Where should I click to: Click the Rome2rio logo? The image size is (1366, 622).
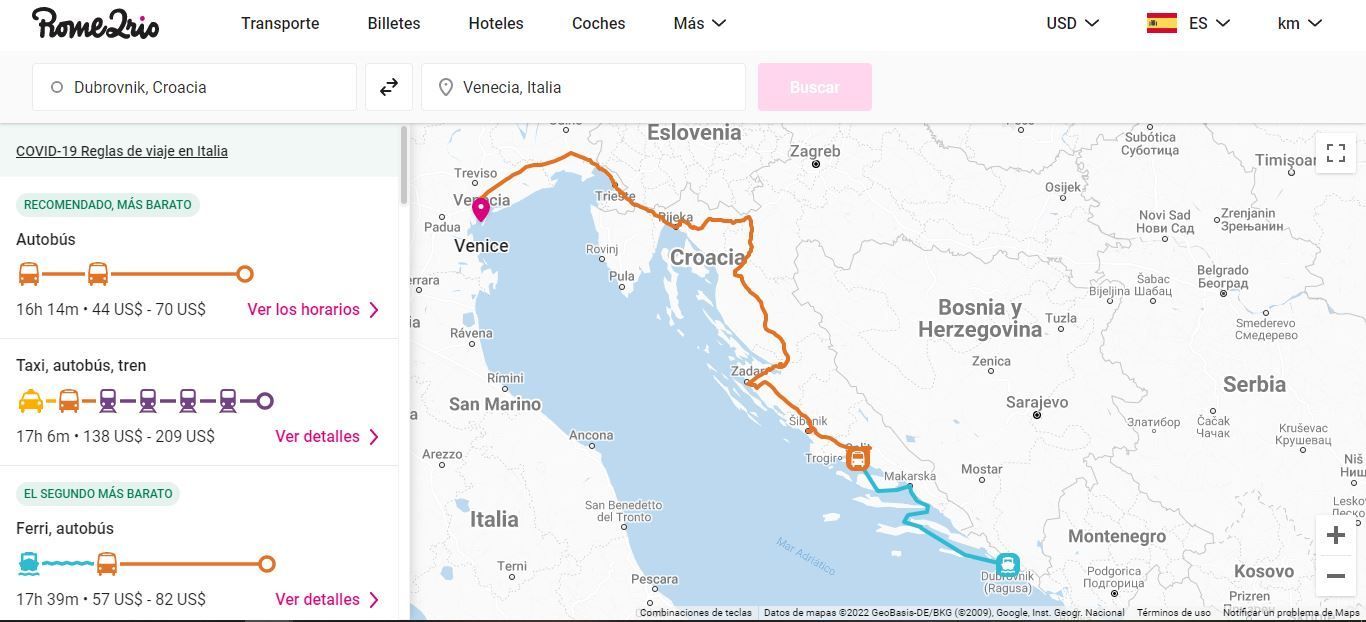pyautogui.click(x=95, y=23)
